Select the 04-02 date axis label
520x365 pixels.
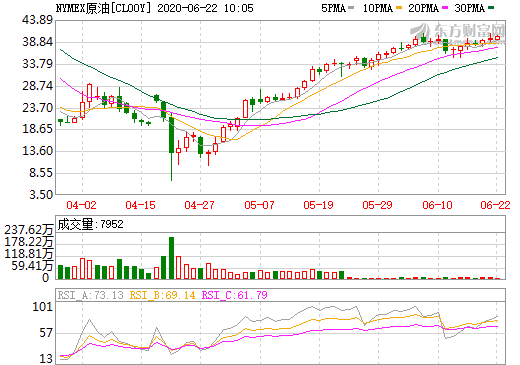(81, 205)
